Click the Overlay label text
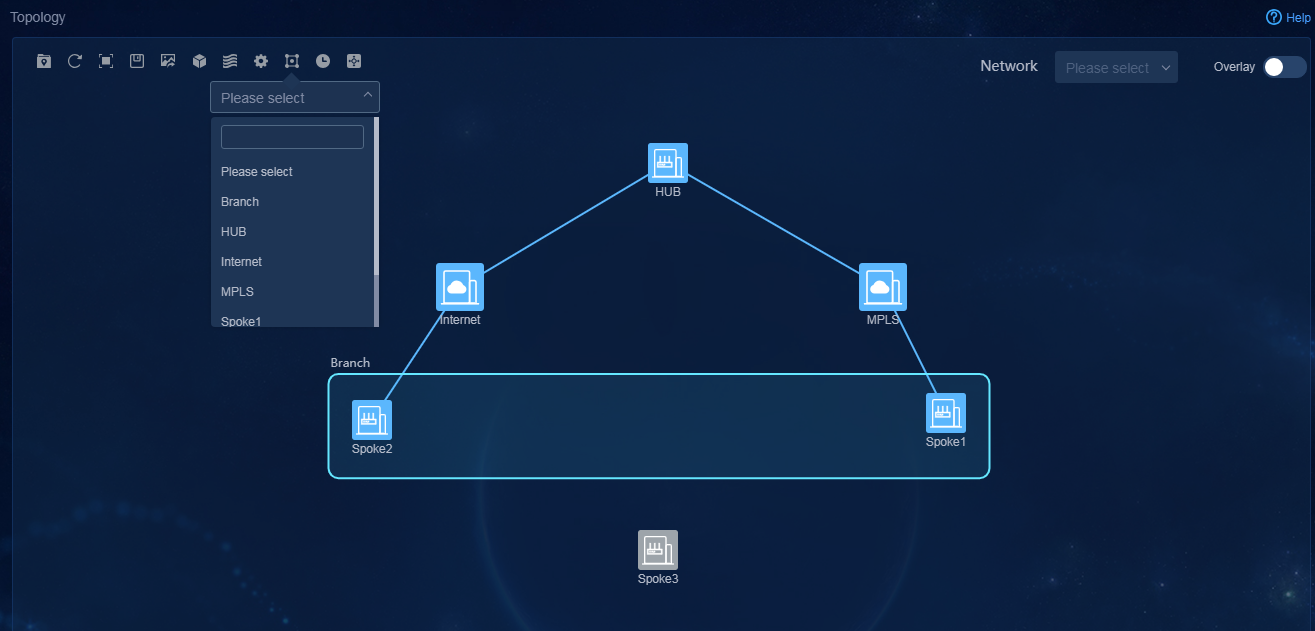 pyautogui.click(x=1234, y=67)
